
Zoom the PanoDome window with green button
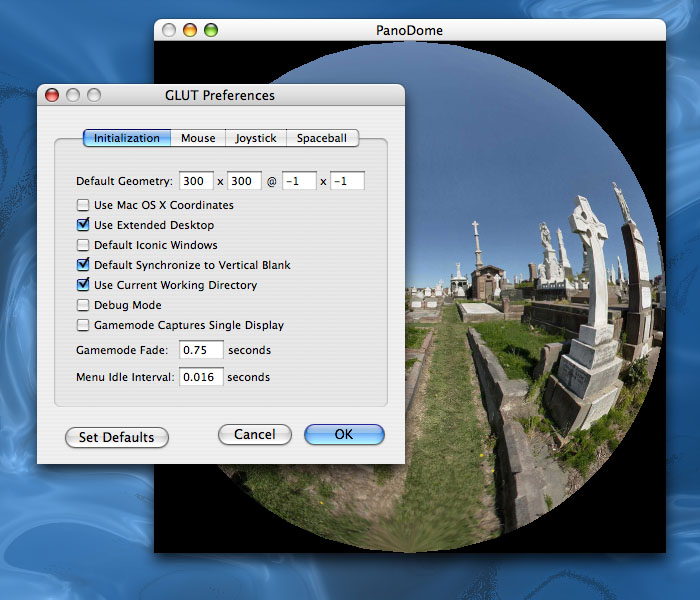tap(211, 30)
